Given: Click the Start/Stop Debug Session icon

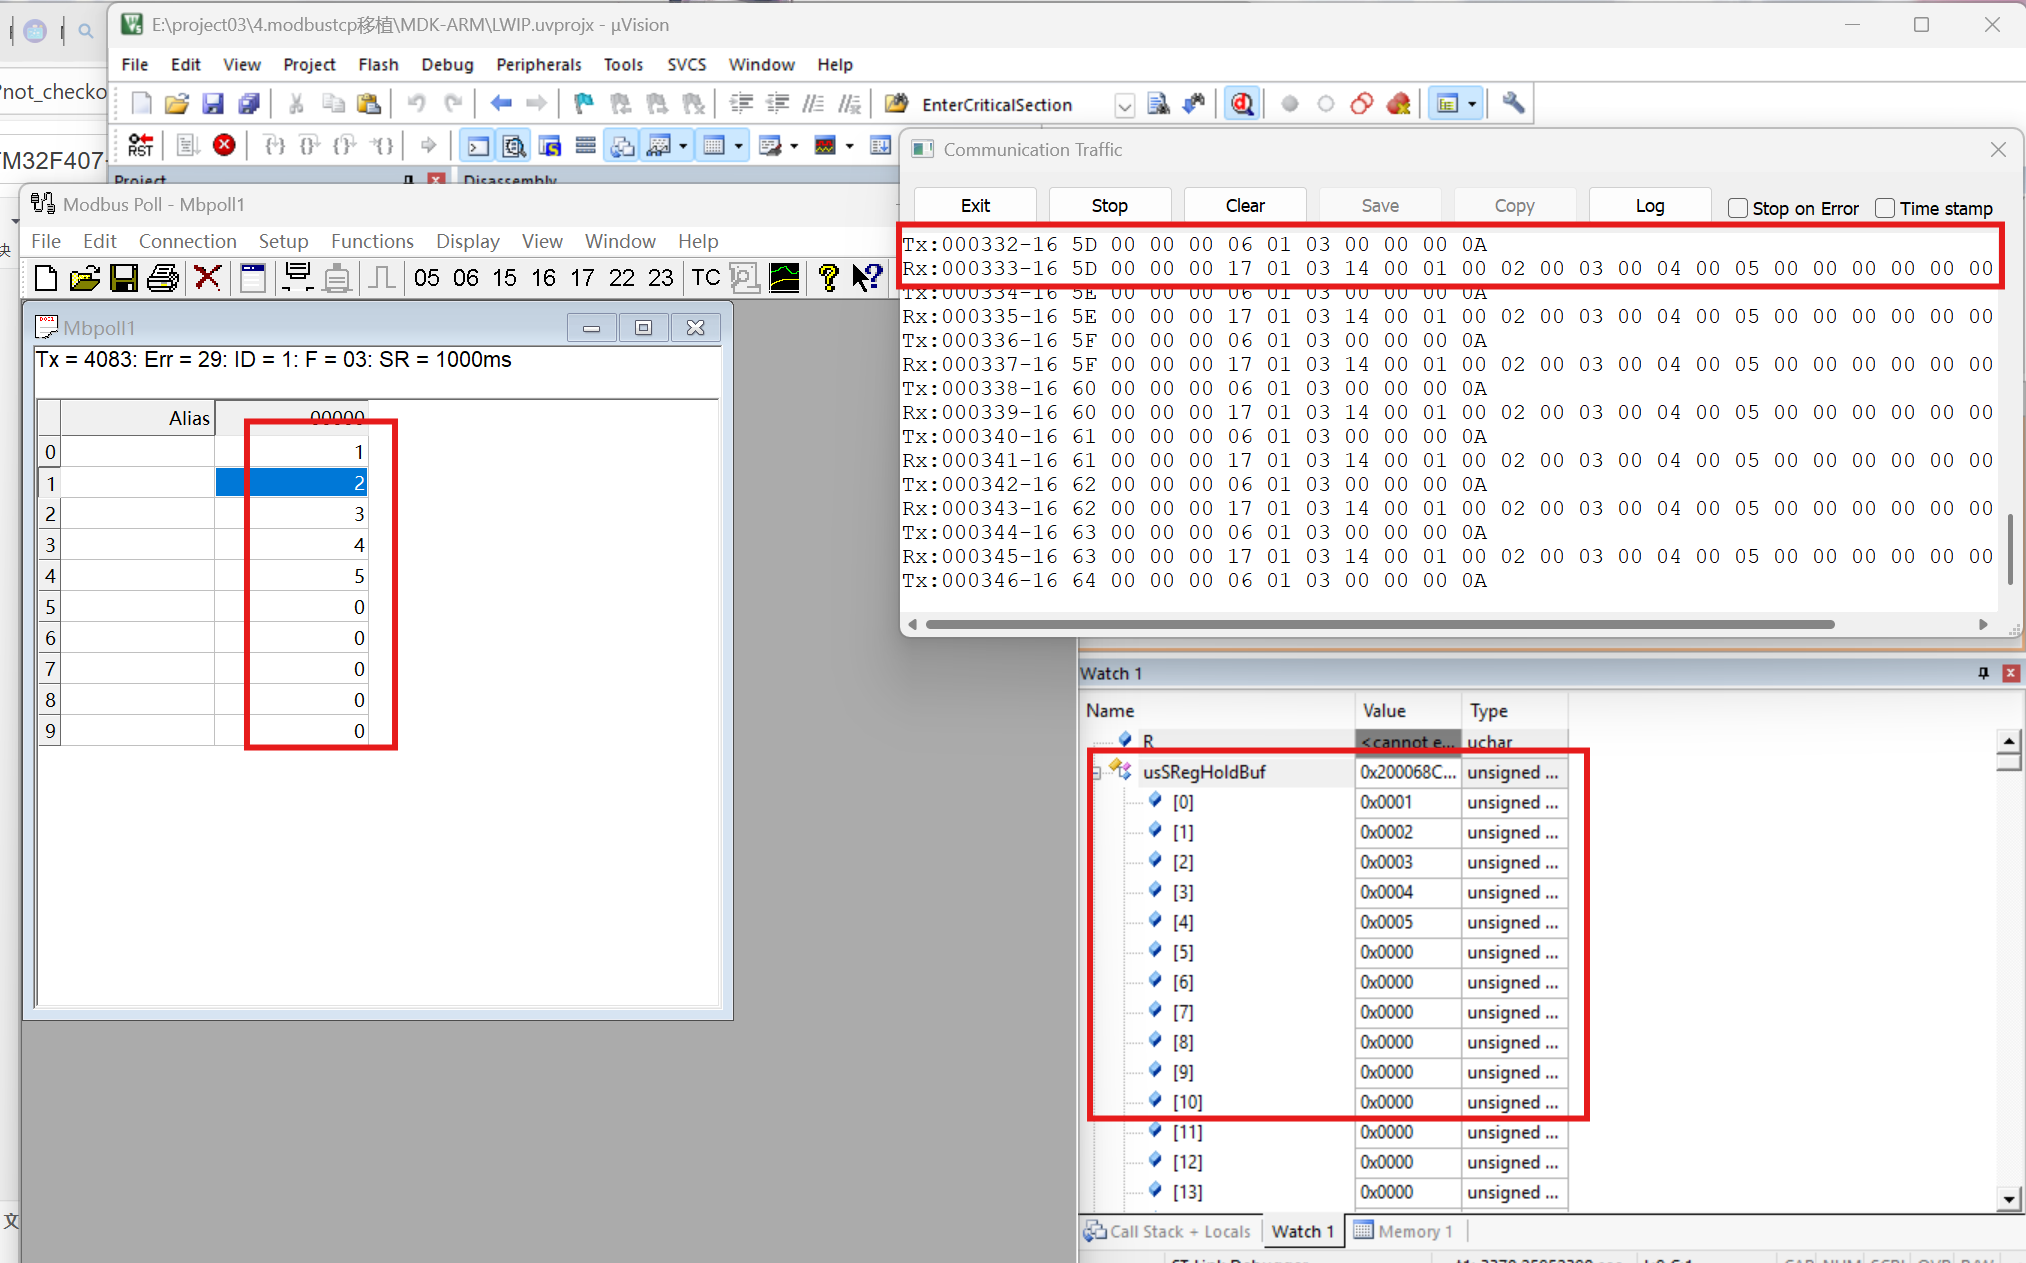Looking at the screenshot, I should coord(1242,104).
